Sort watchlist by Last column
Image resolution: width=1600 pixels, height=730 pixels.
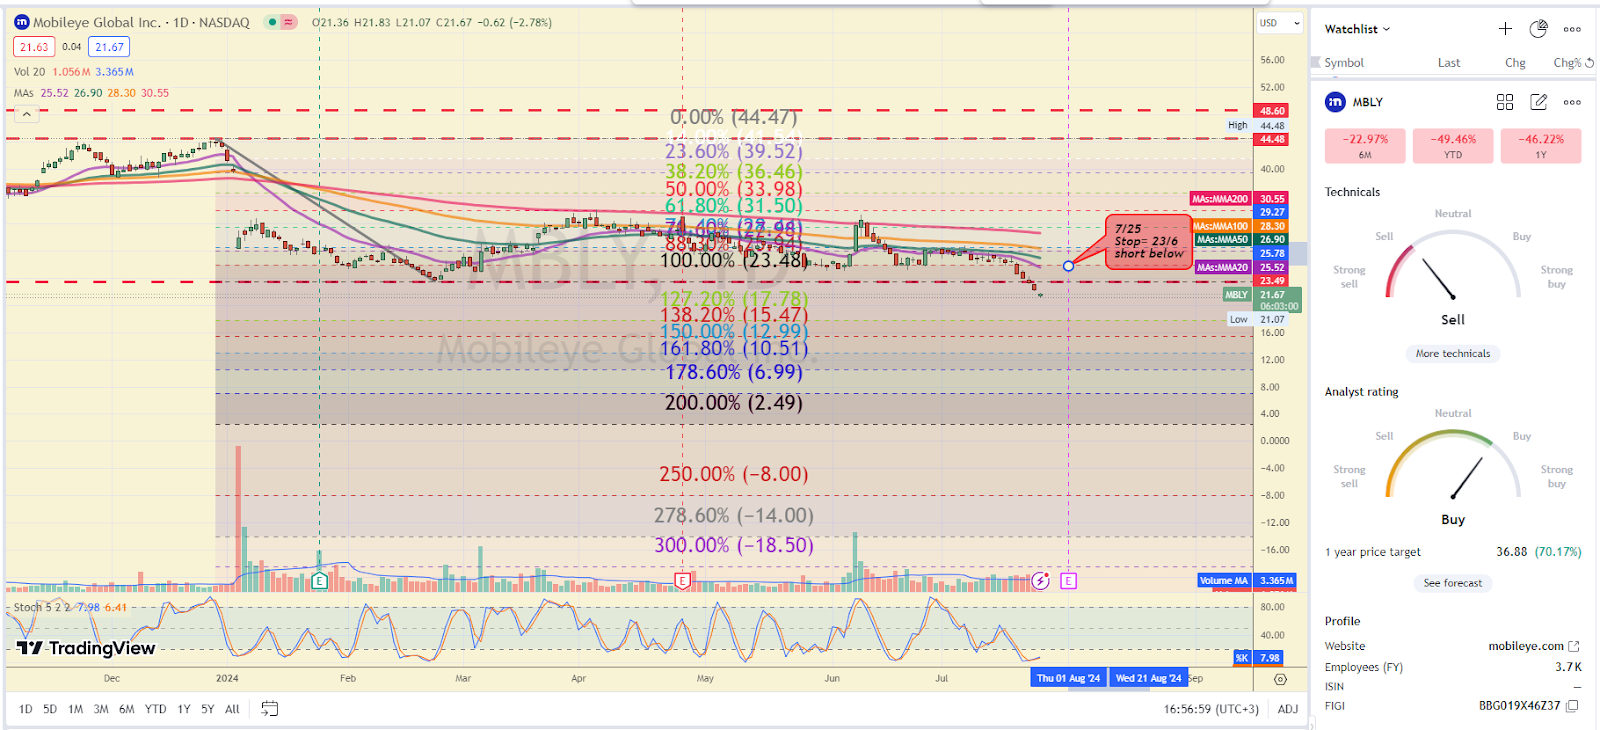tap(1449, 62)
